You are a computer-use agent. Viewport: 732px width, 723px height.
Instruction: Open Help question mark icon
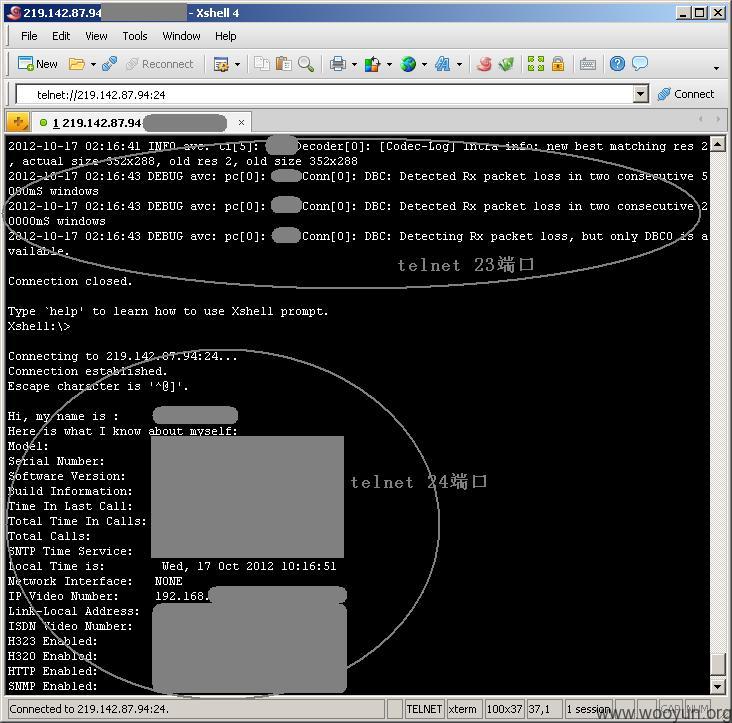pos(617,63)
